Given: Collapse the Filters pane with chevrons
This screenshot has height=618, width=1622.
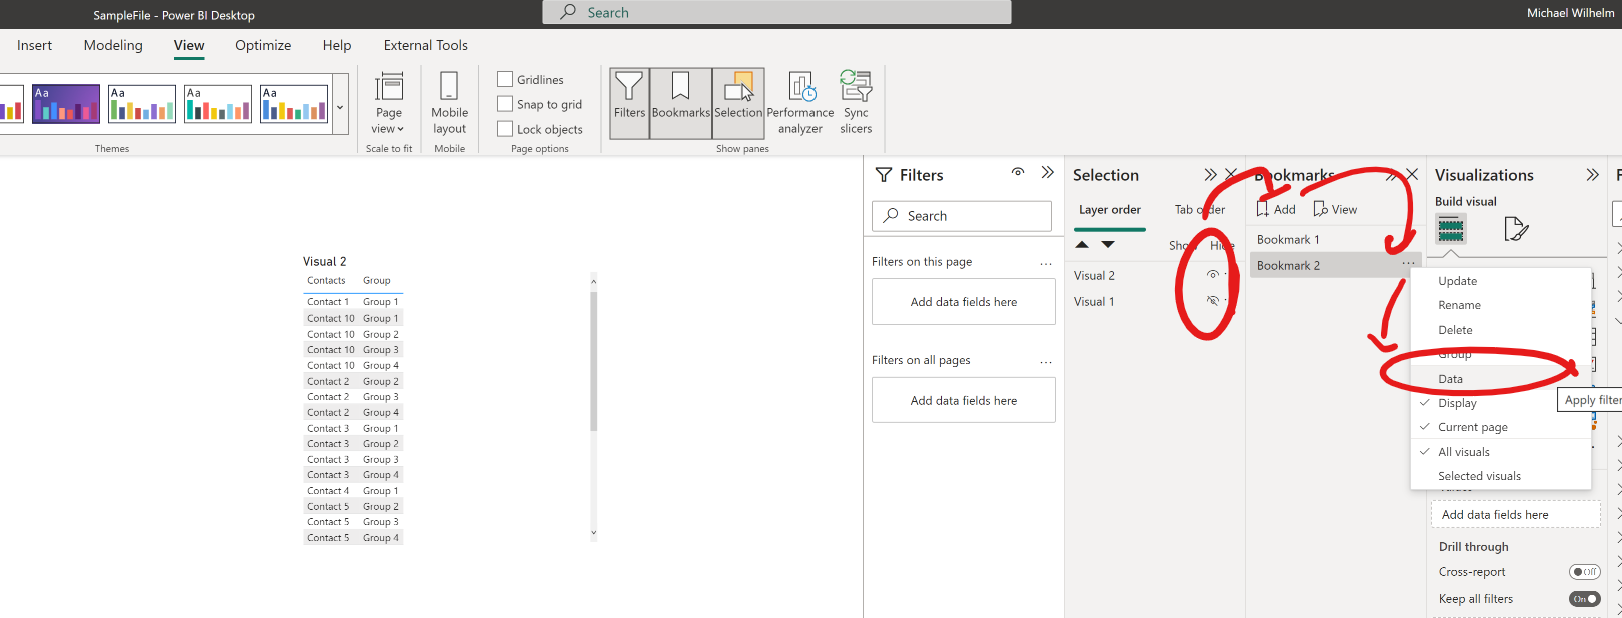Looking at the screenshot, I should point(1047,173).
